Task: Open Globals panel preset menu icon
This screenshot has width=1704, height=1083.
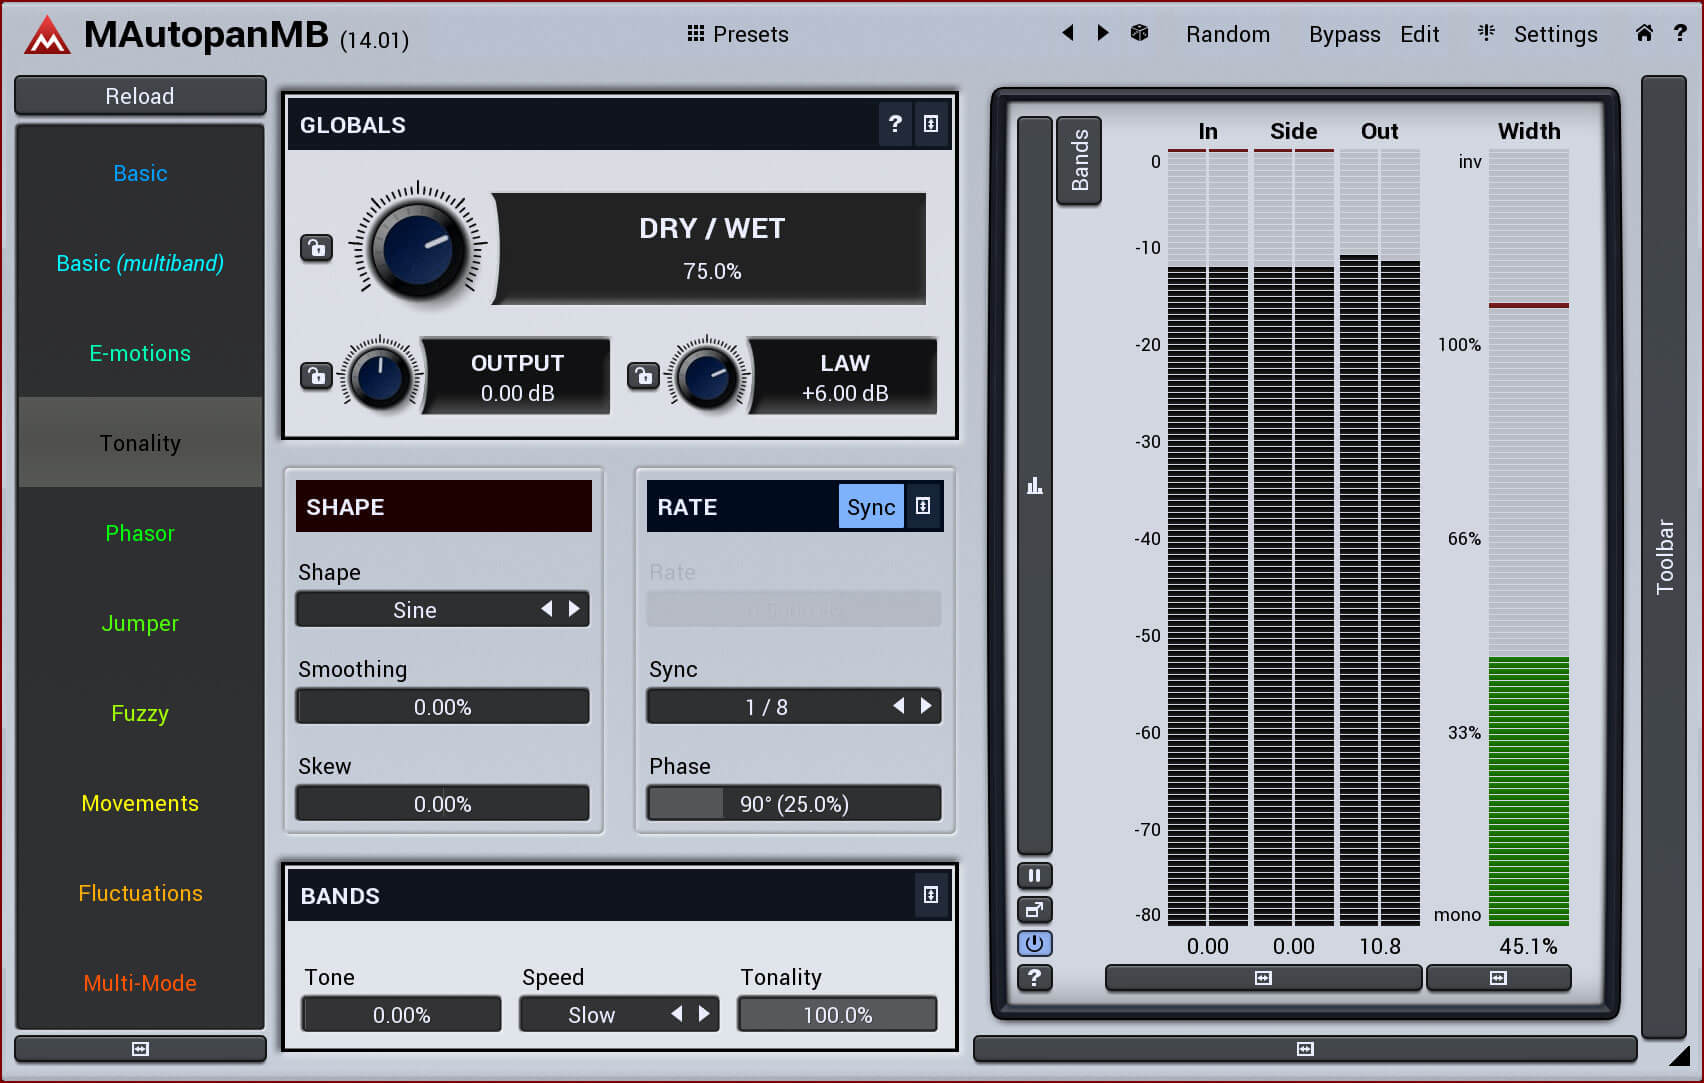Action: (x=931, y=124)
